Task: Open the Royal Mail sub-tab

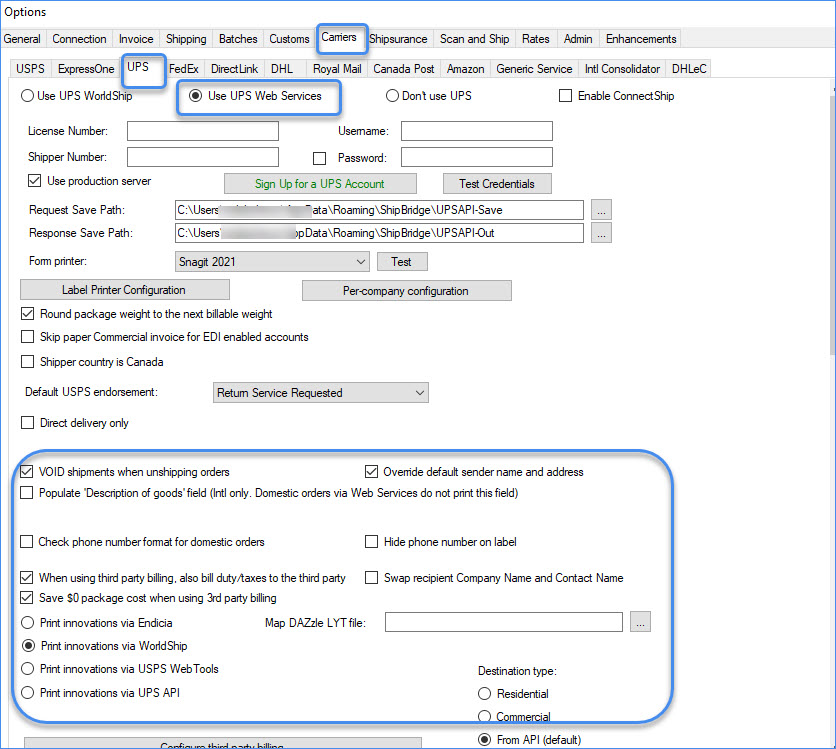Action: (x=337, y=69)
